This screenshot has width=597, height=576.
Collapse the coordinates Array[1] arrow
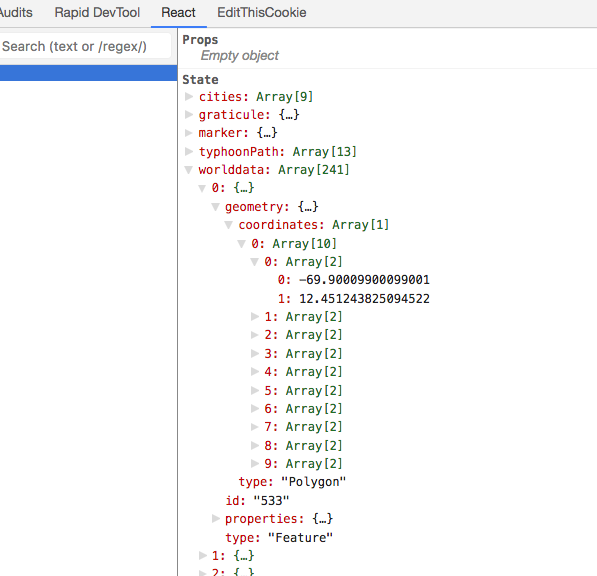click(x=228, y=225)
